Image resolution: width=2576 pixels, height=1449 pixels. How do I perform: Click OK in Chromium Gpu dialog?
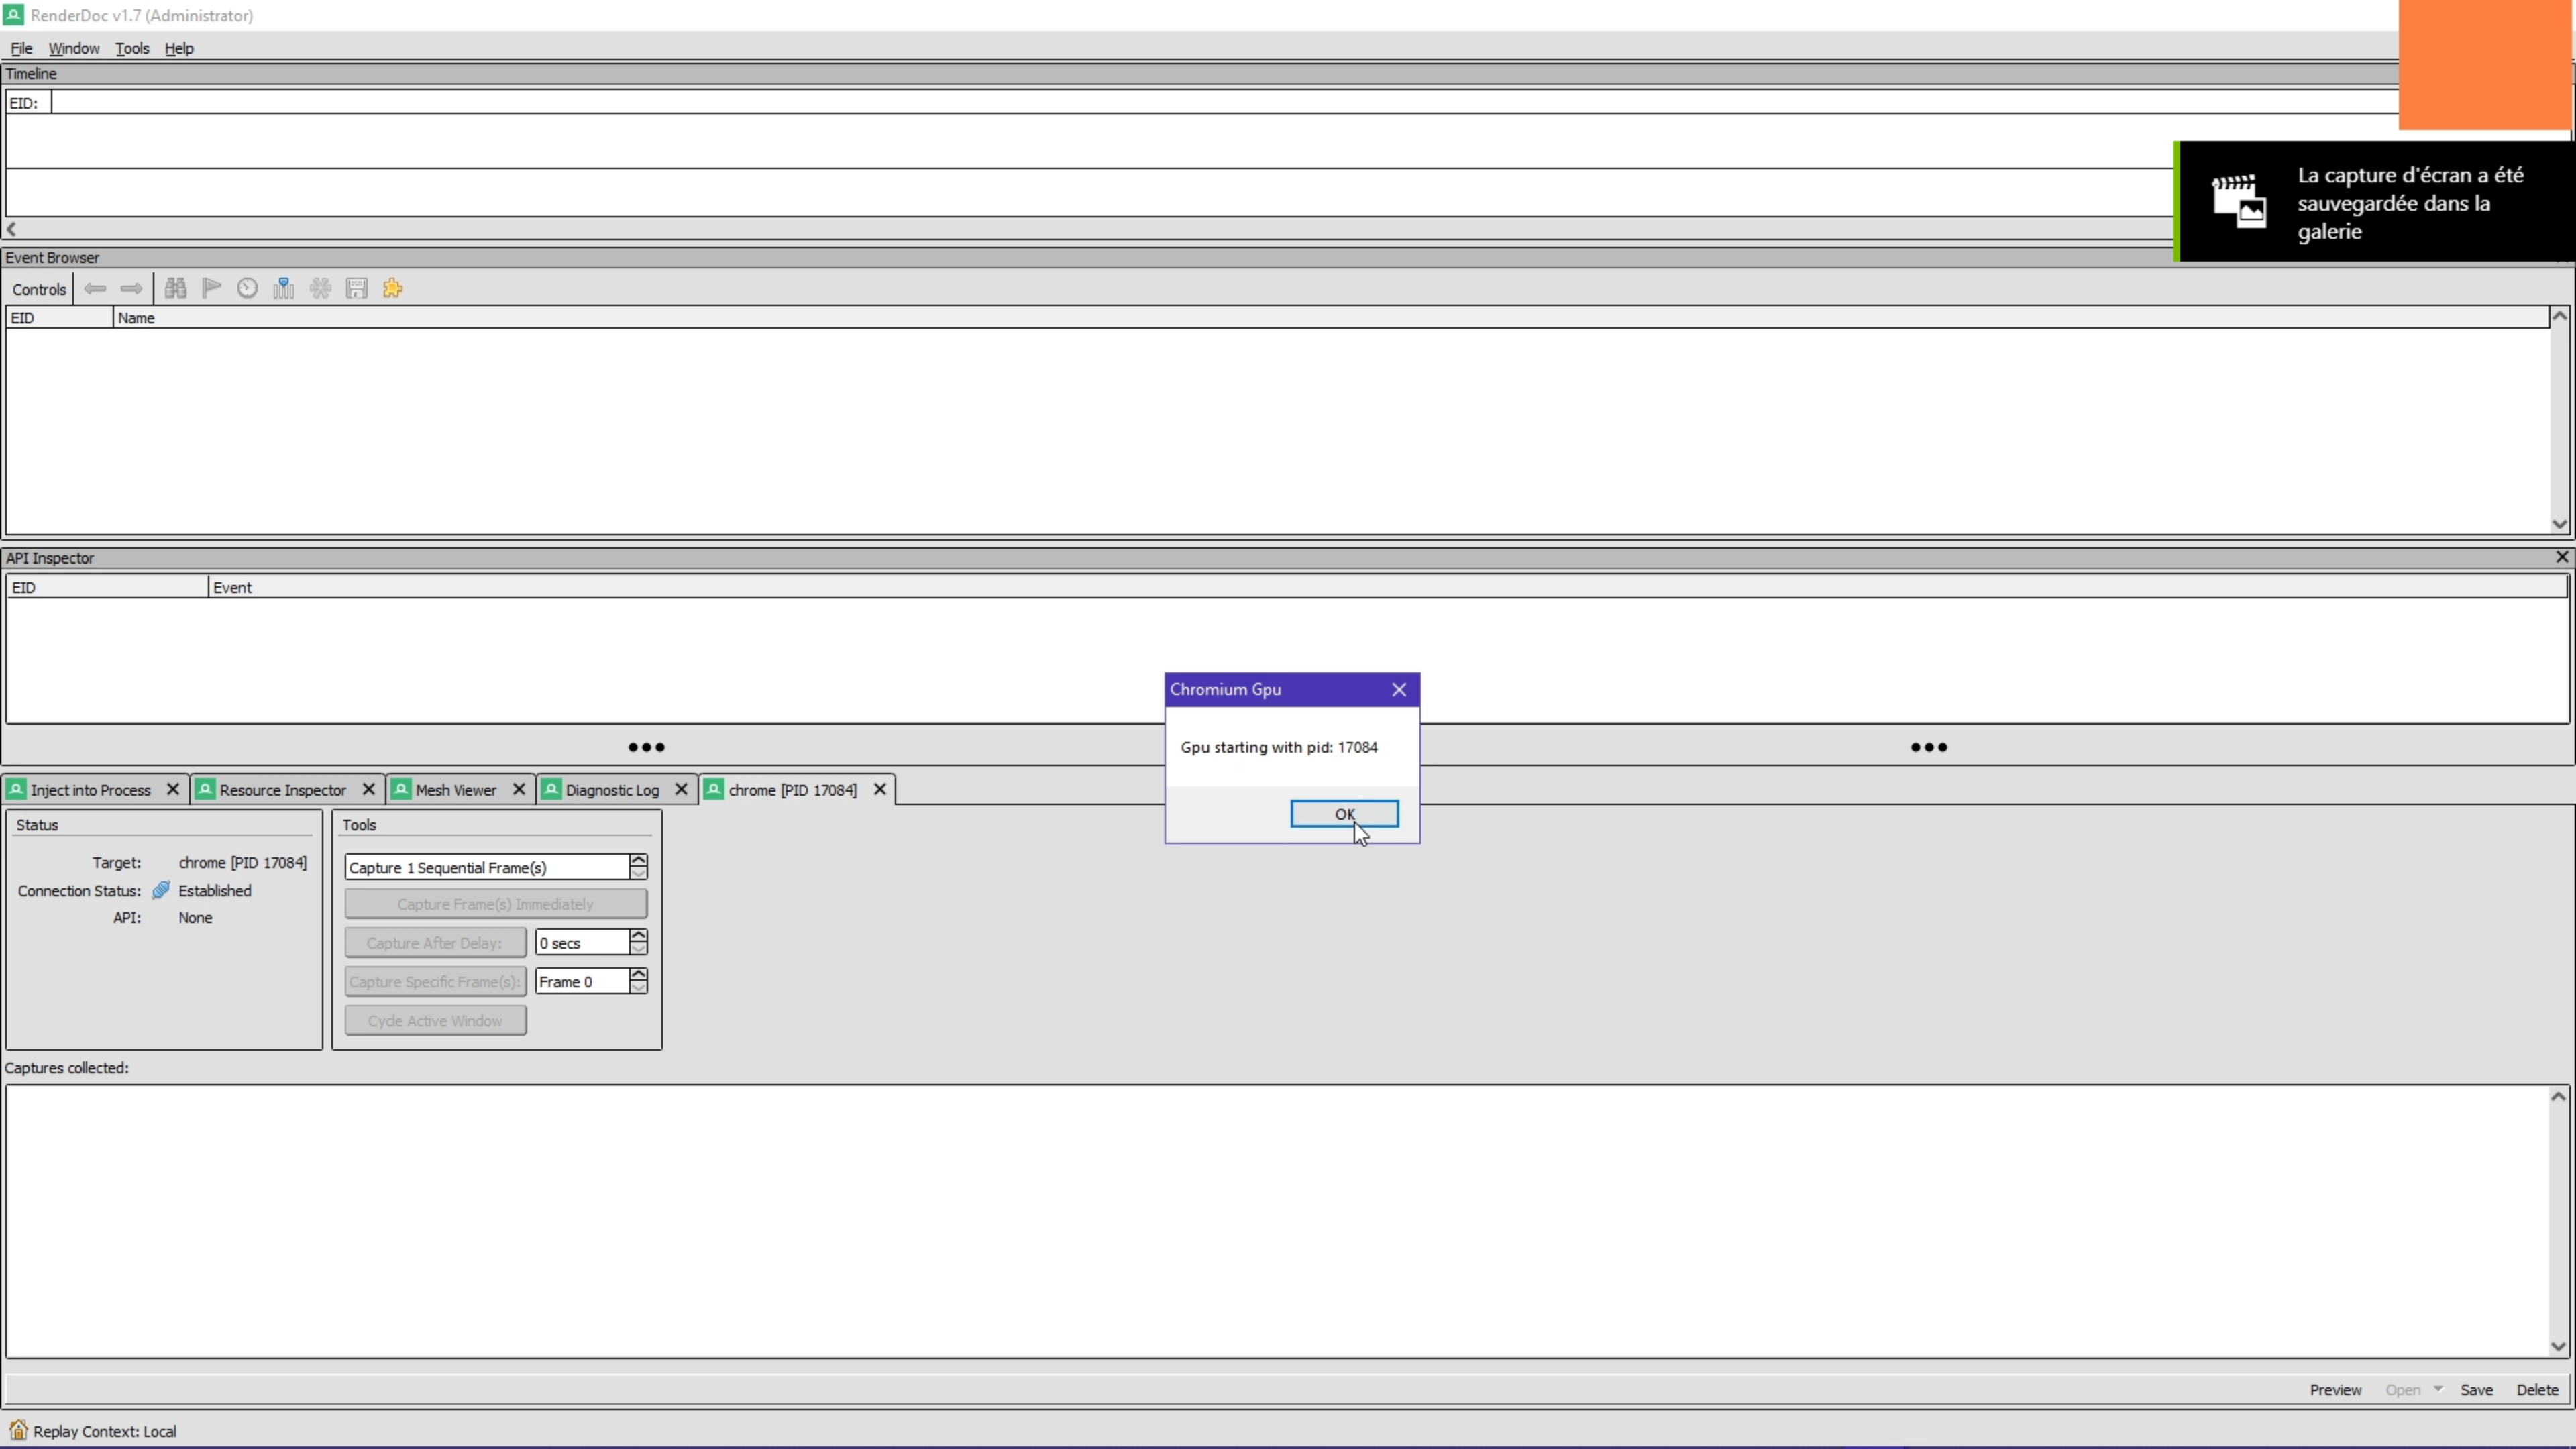[1344, 814]
